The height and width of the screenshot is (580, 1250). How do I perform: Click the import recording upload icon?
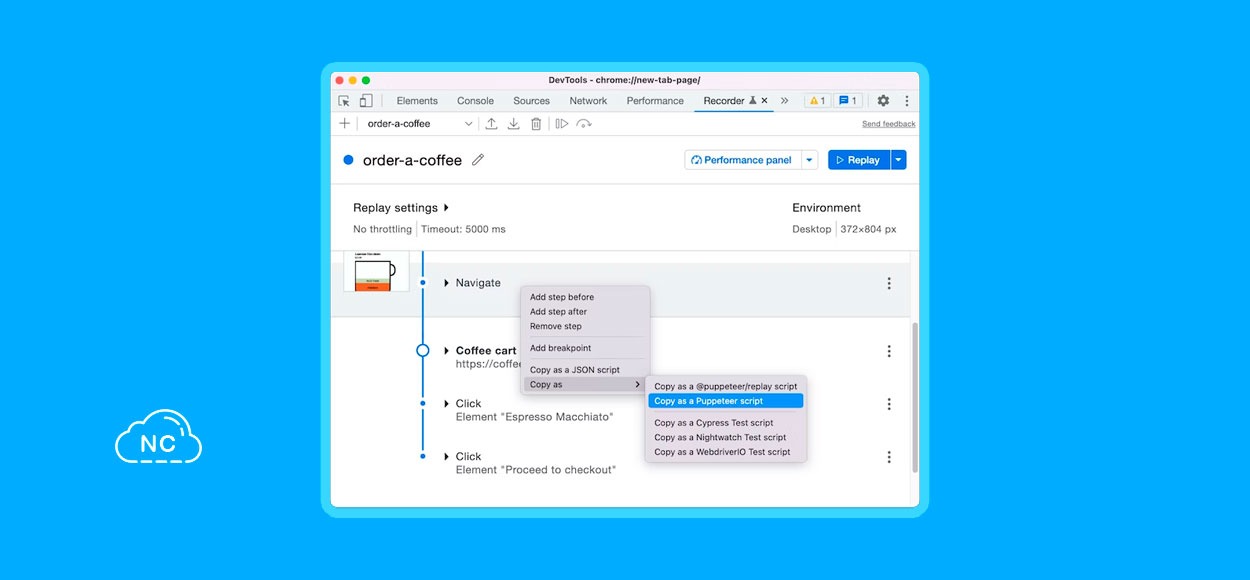coord(491,123)
